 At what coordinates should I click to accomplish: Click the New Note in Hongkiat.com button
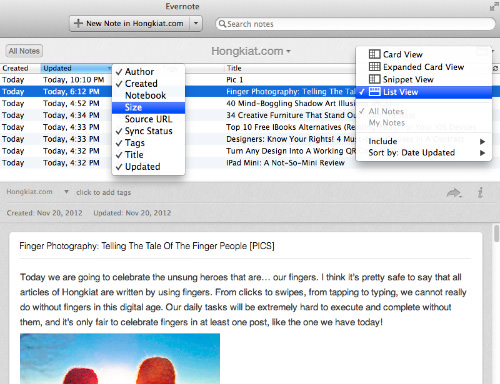tap(130, 23)
